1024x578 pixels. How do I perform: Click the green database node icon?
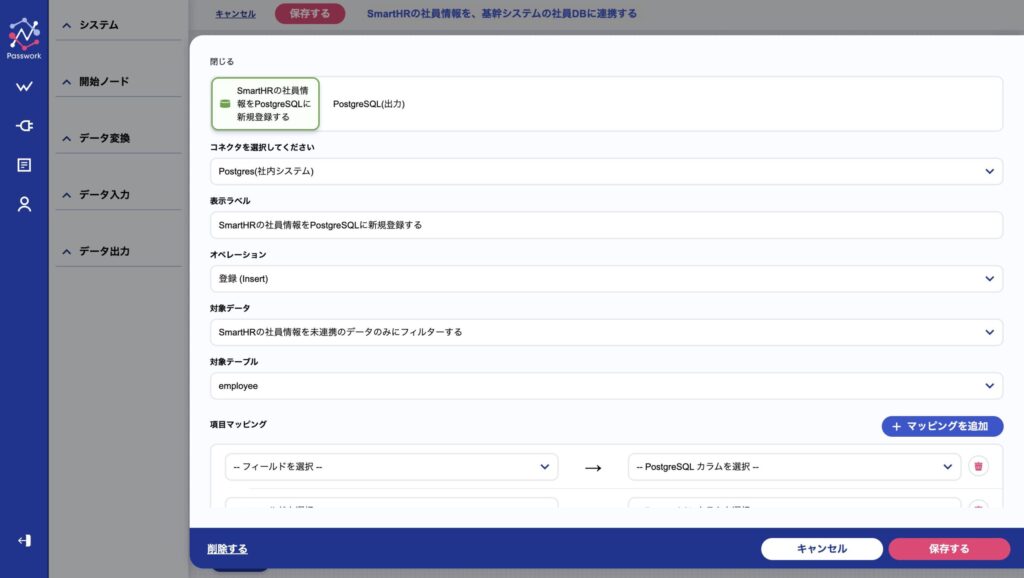coord(225,104)
